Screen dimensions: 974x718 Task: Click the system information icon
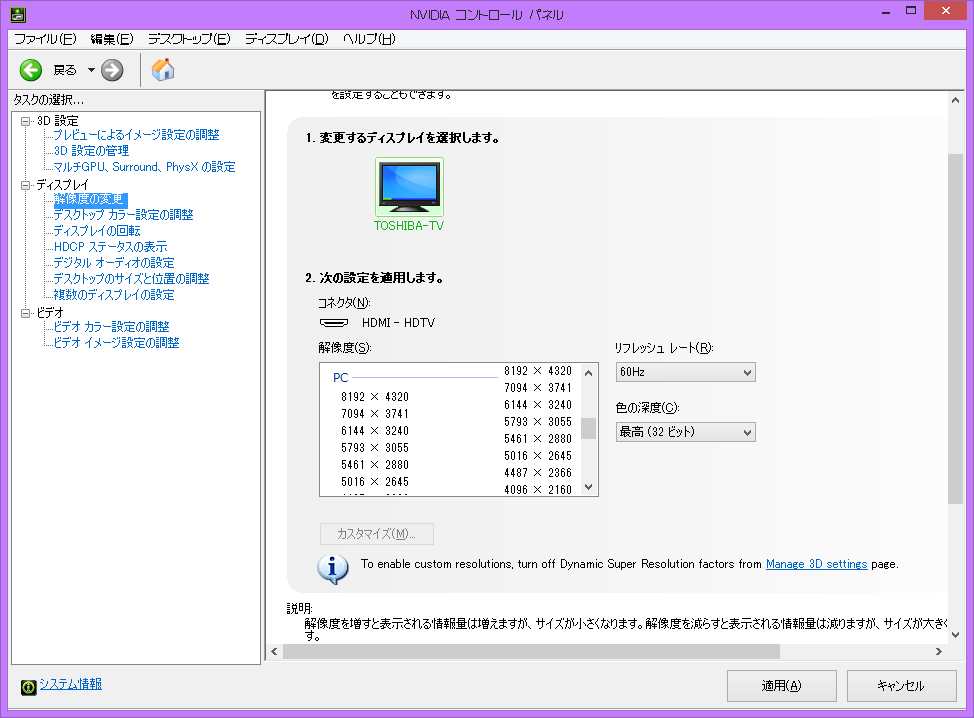(x=29, y=687)
